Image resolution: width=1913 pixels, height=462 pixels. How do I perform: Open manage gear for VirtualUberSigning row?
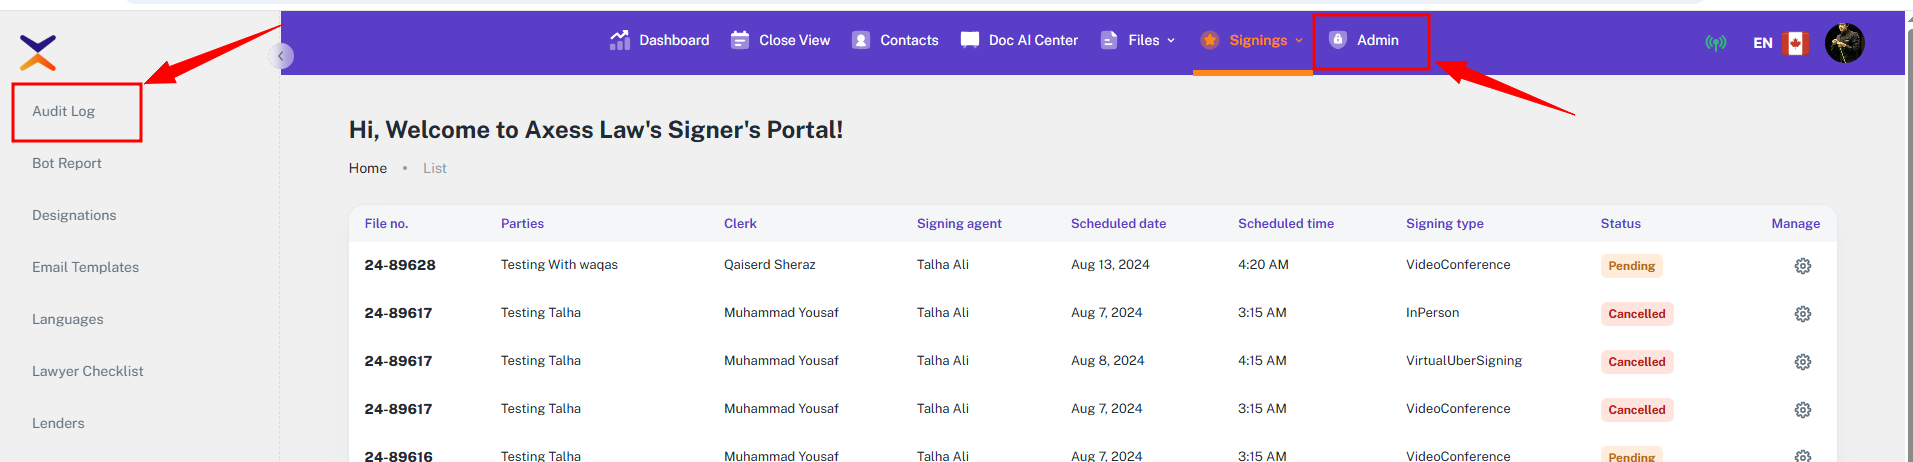coord(1802,362)
